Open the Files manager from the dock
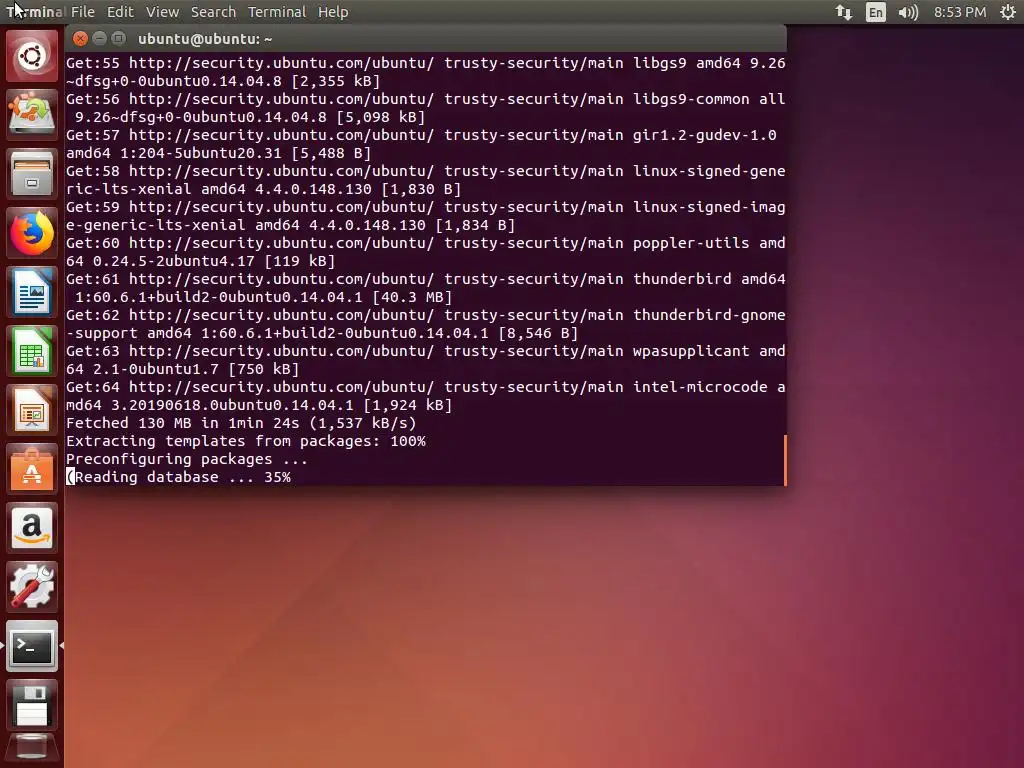This screenshot has height=768, width=1024. [x=32, y=174]
